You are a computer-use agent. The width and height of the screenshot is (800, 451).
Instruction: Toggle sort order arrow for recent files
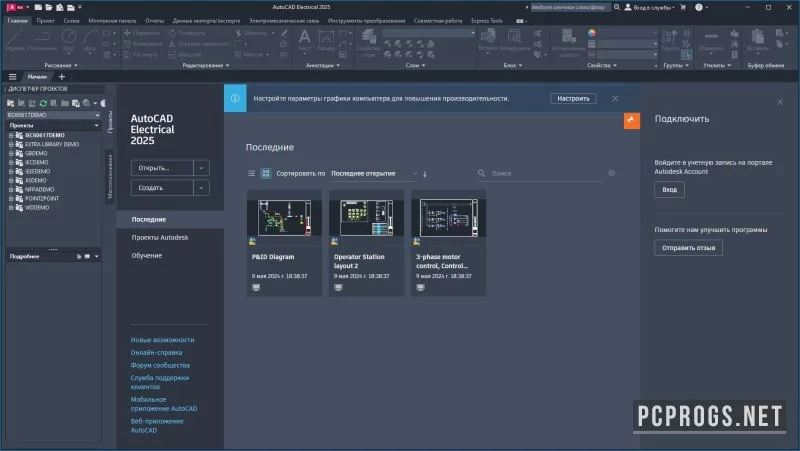[x=424, y=174]
